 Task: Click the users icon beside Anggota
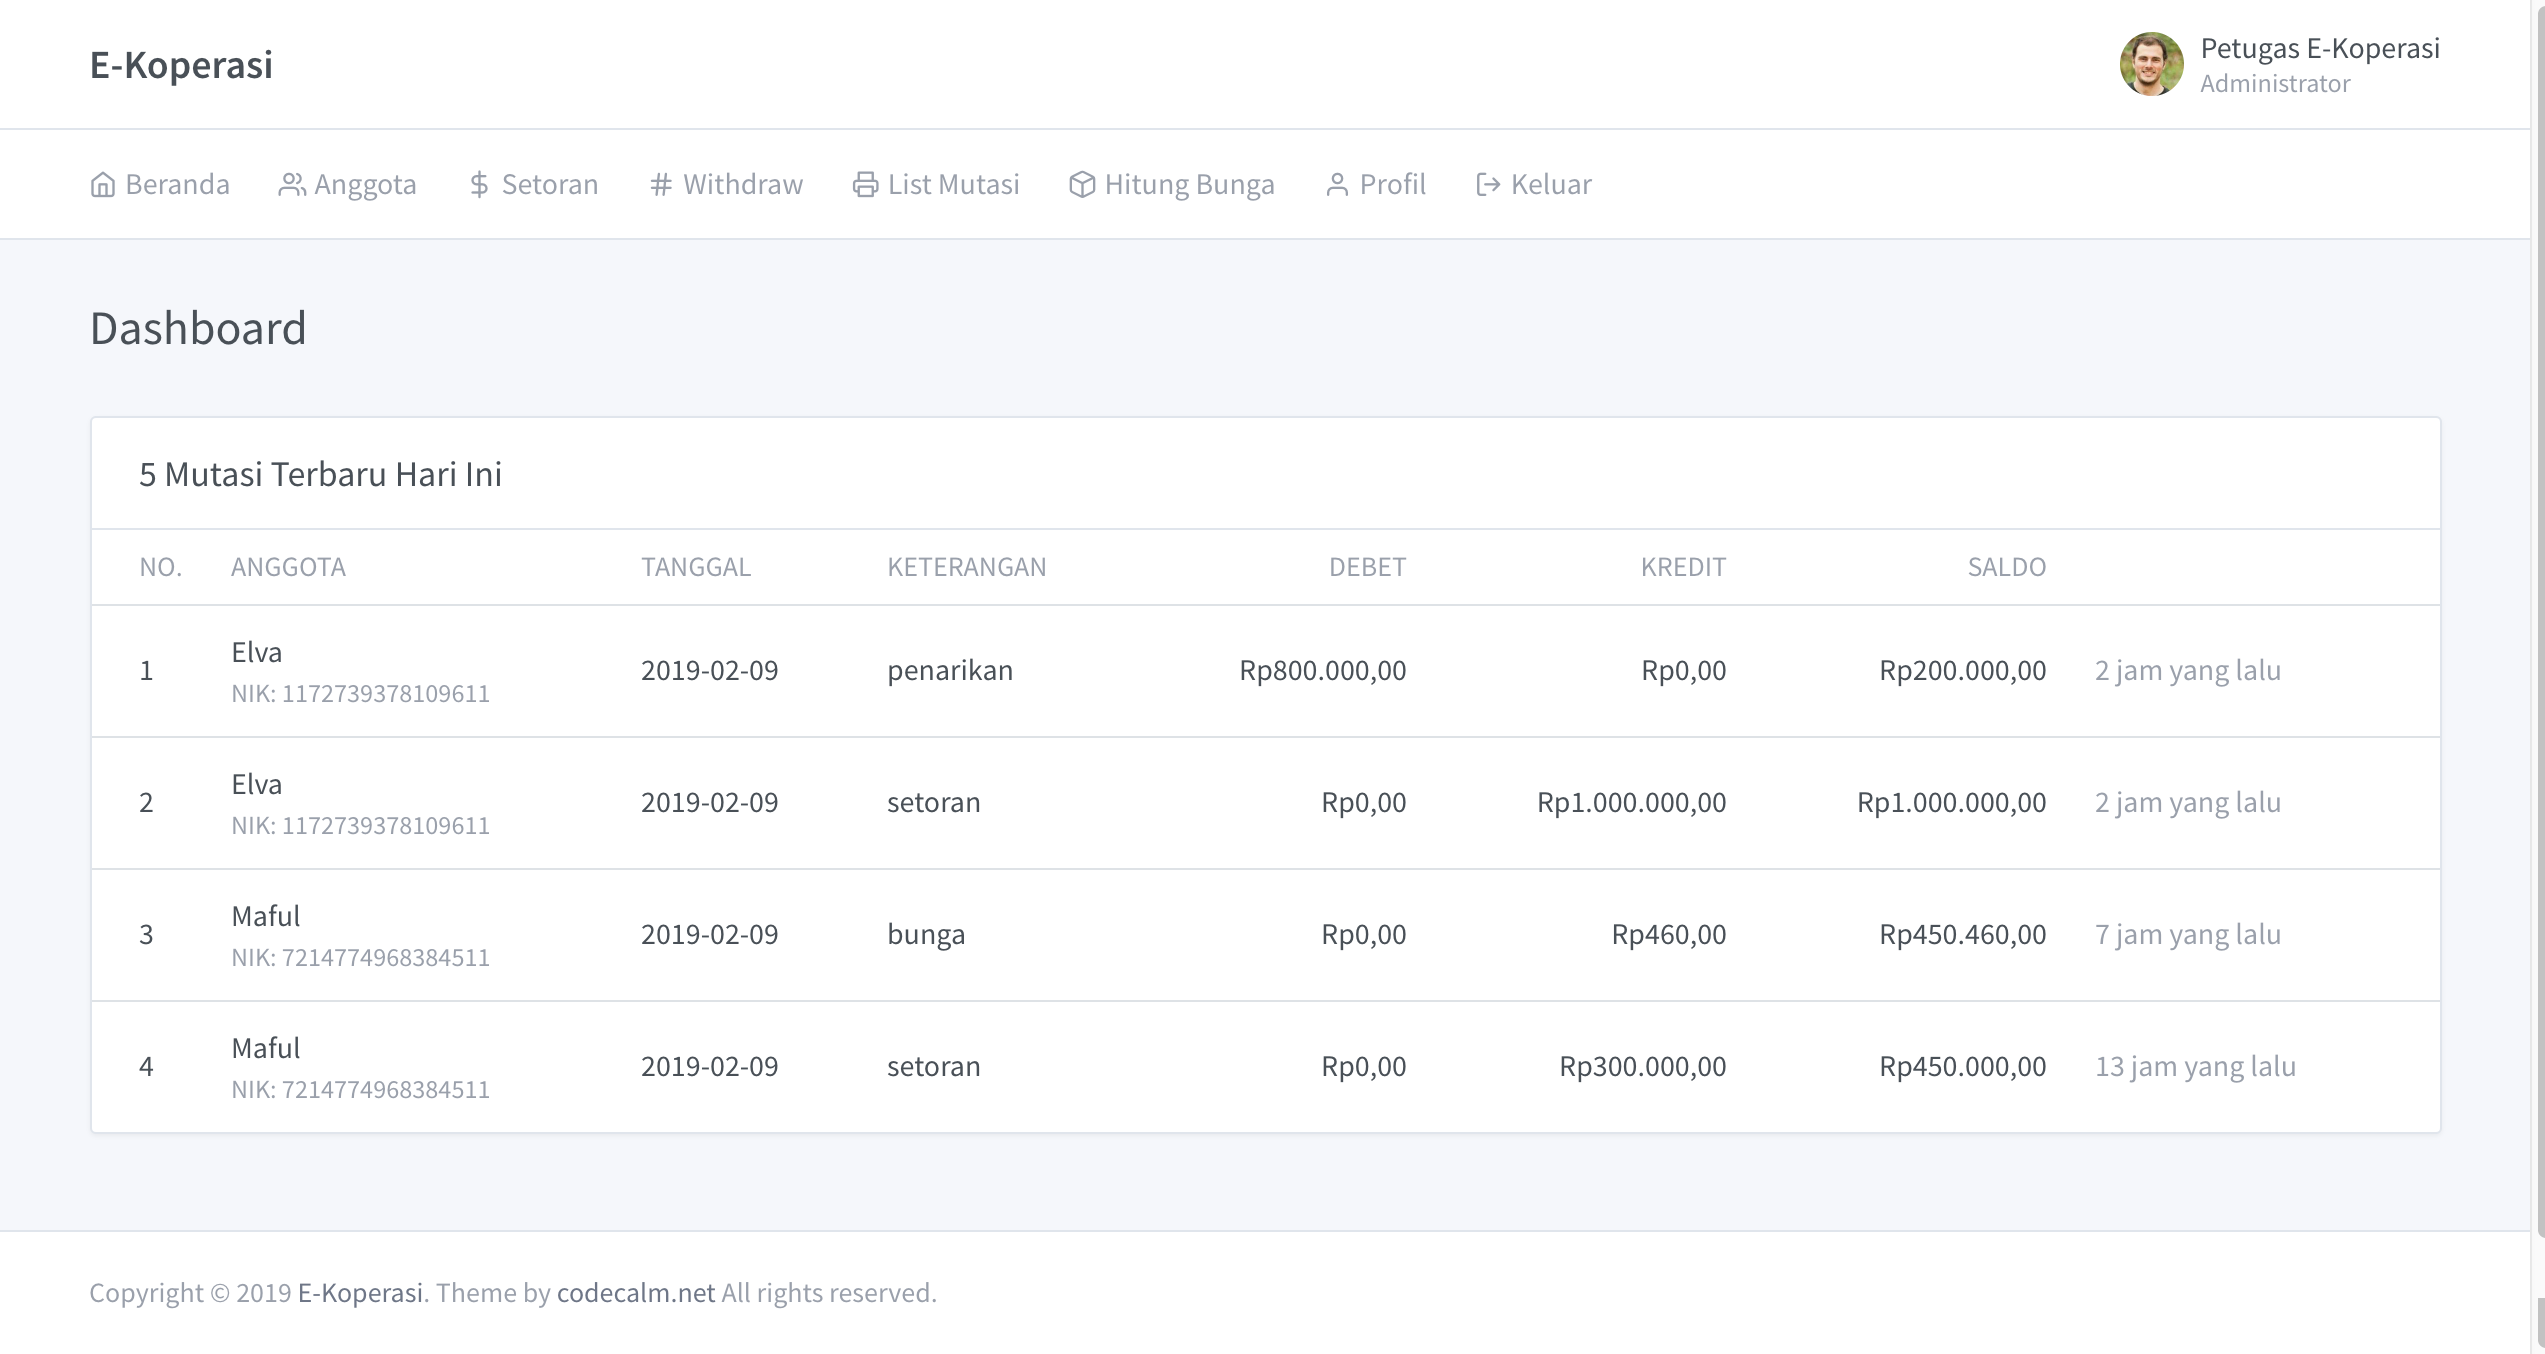291,185
